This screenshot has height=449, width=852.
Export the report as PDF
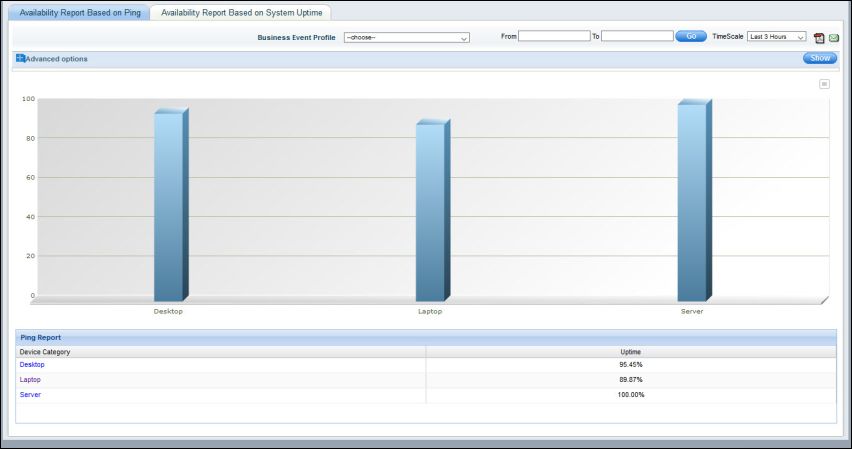click(819, 38)
